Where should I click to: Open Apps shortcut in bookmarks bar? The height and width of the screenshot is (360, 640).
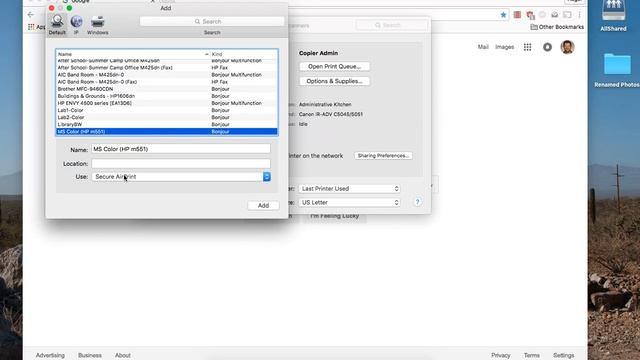tap(36, 27)
